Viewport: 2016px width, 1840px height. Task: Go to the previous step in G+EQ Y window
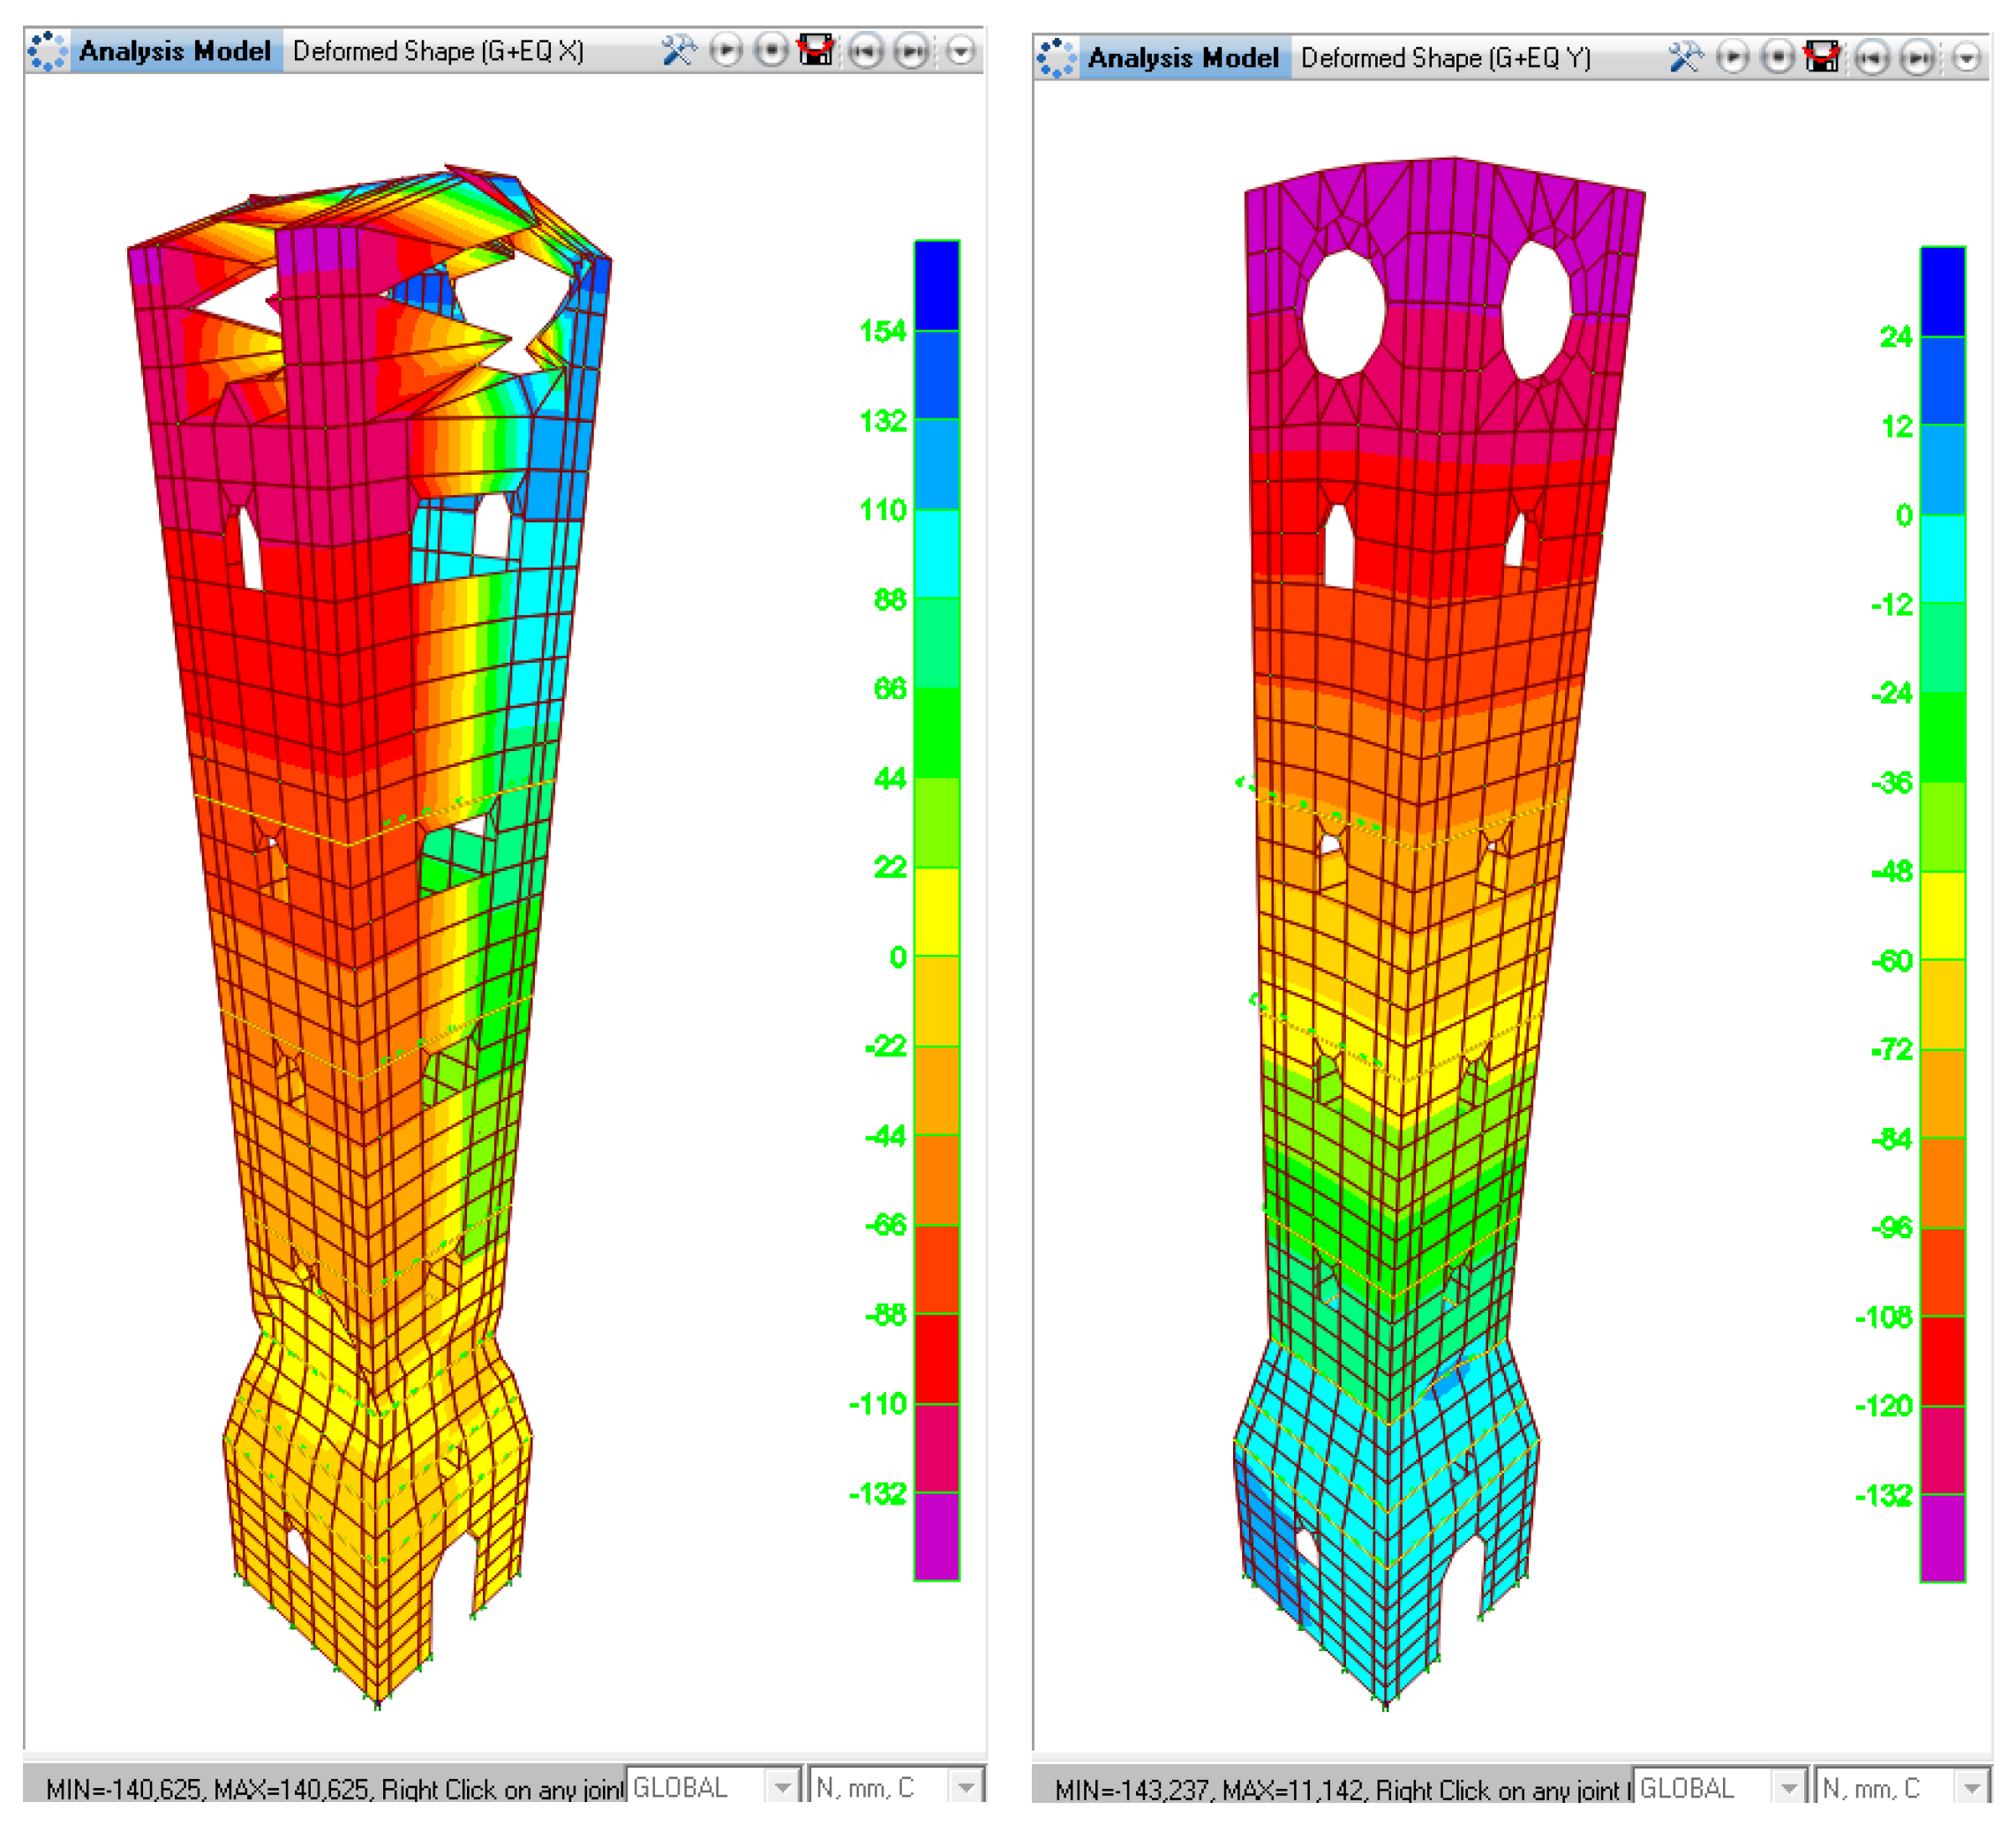[x=1872, y=58]
